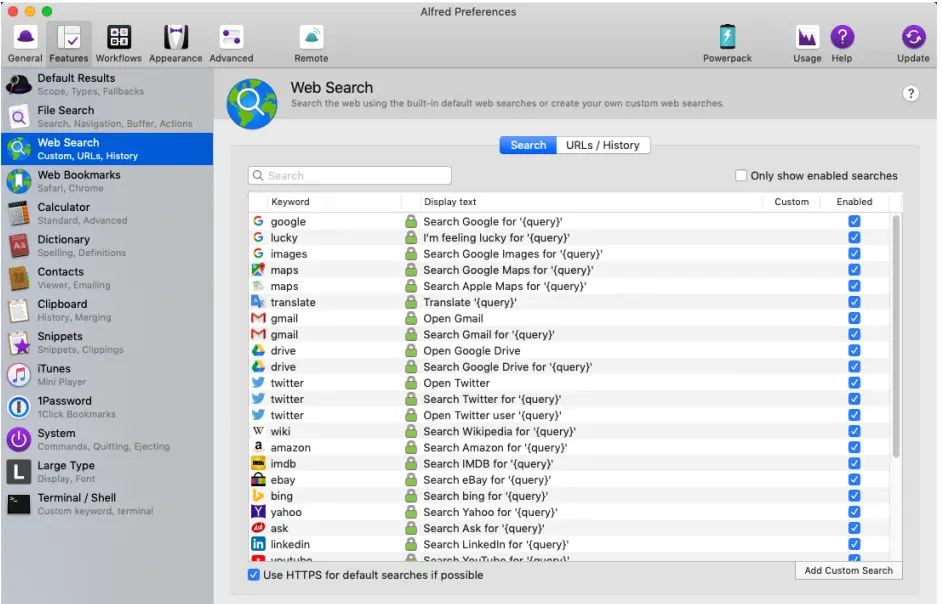Click lock icon for Search Wikipedia row
This screenshot has height=604, width=942.
tap(411, 431)
